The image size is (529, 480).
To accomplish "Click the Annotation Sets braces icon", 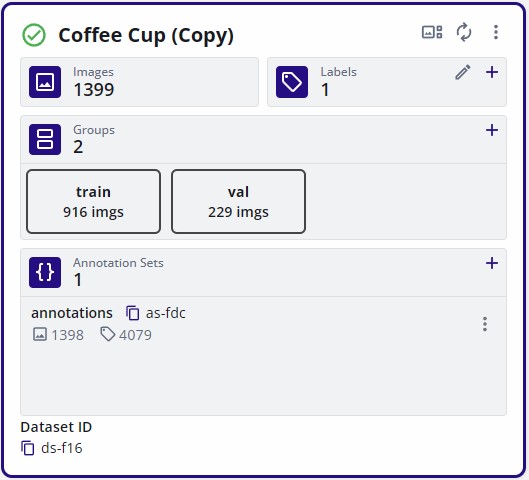I will point(45,272).
